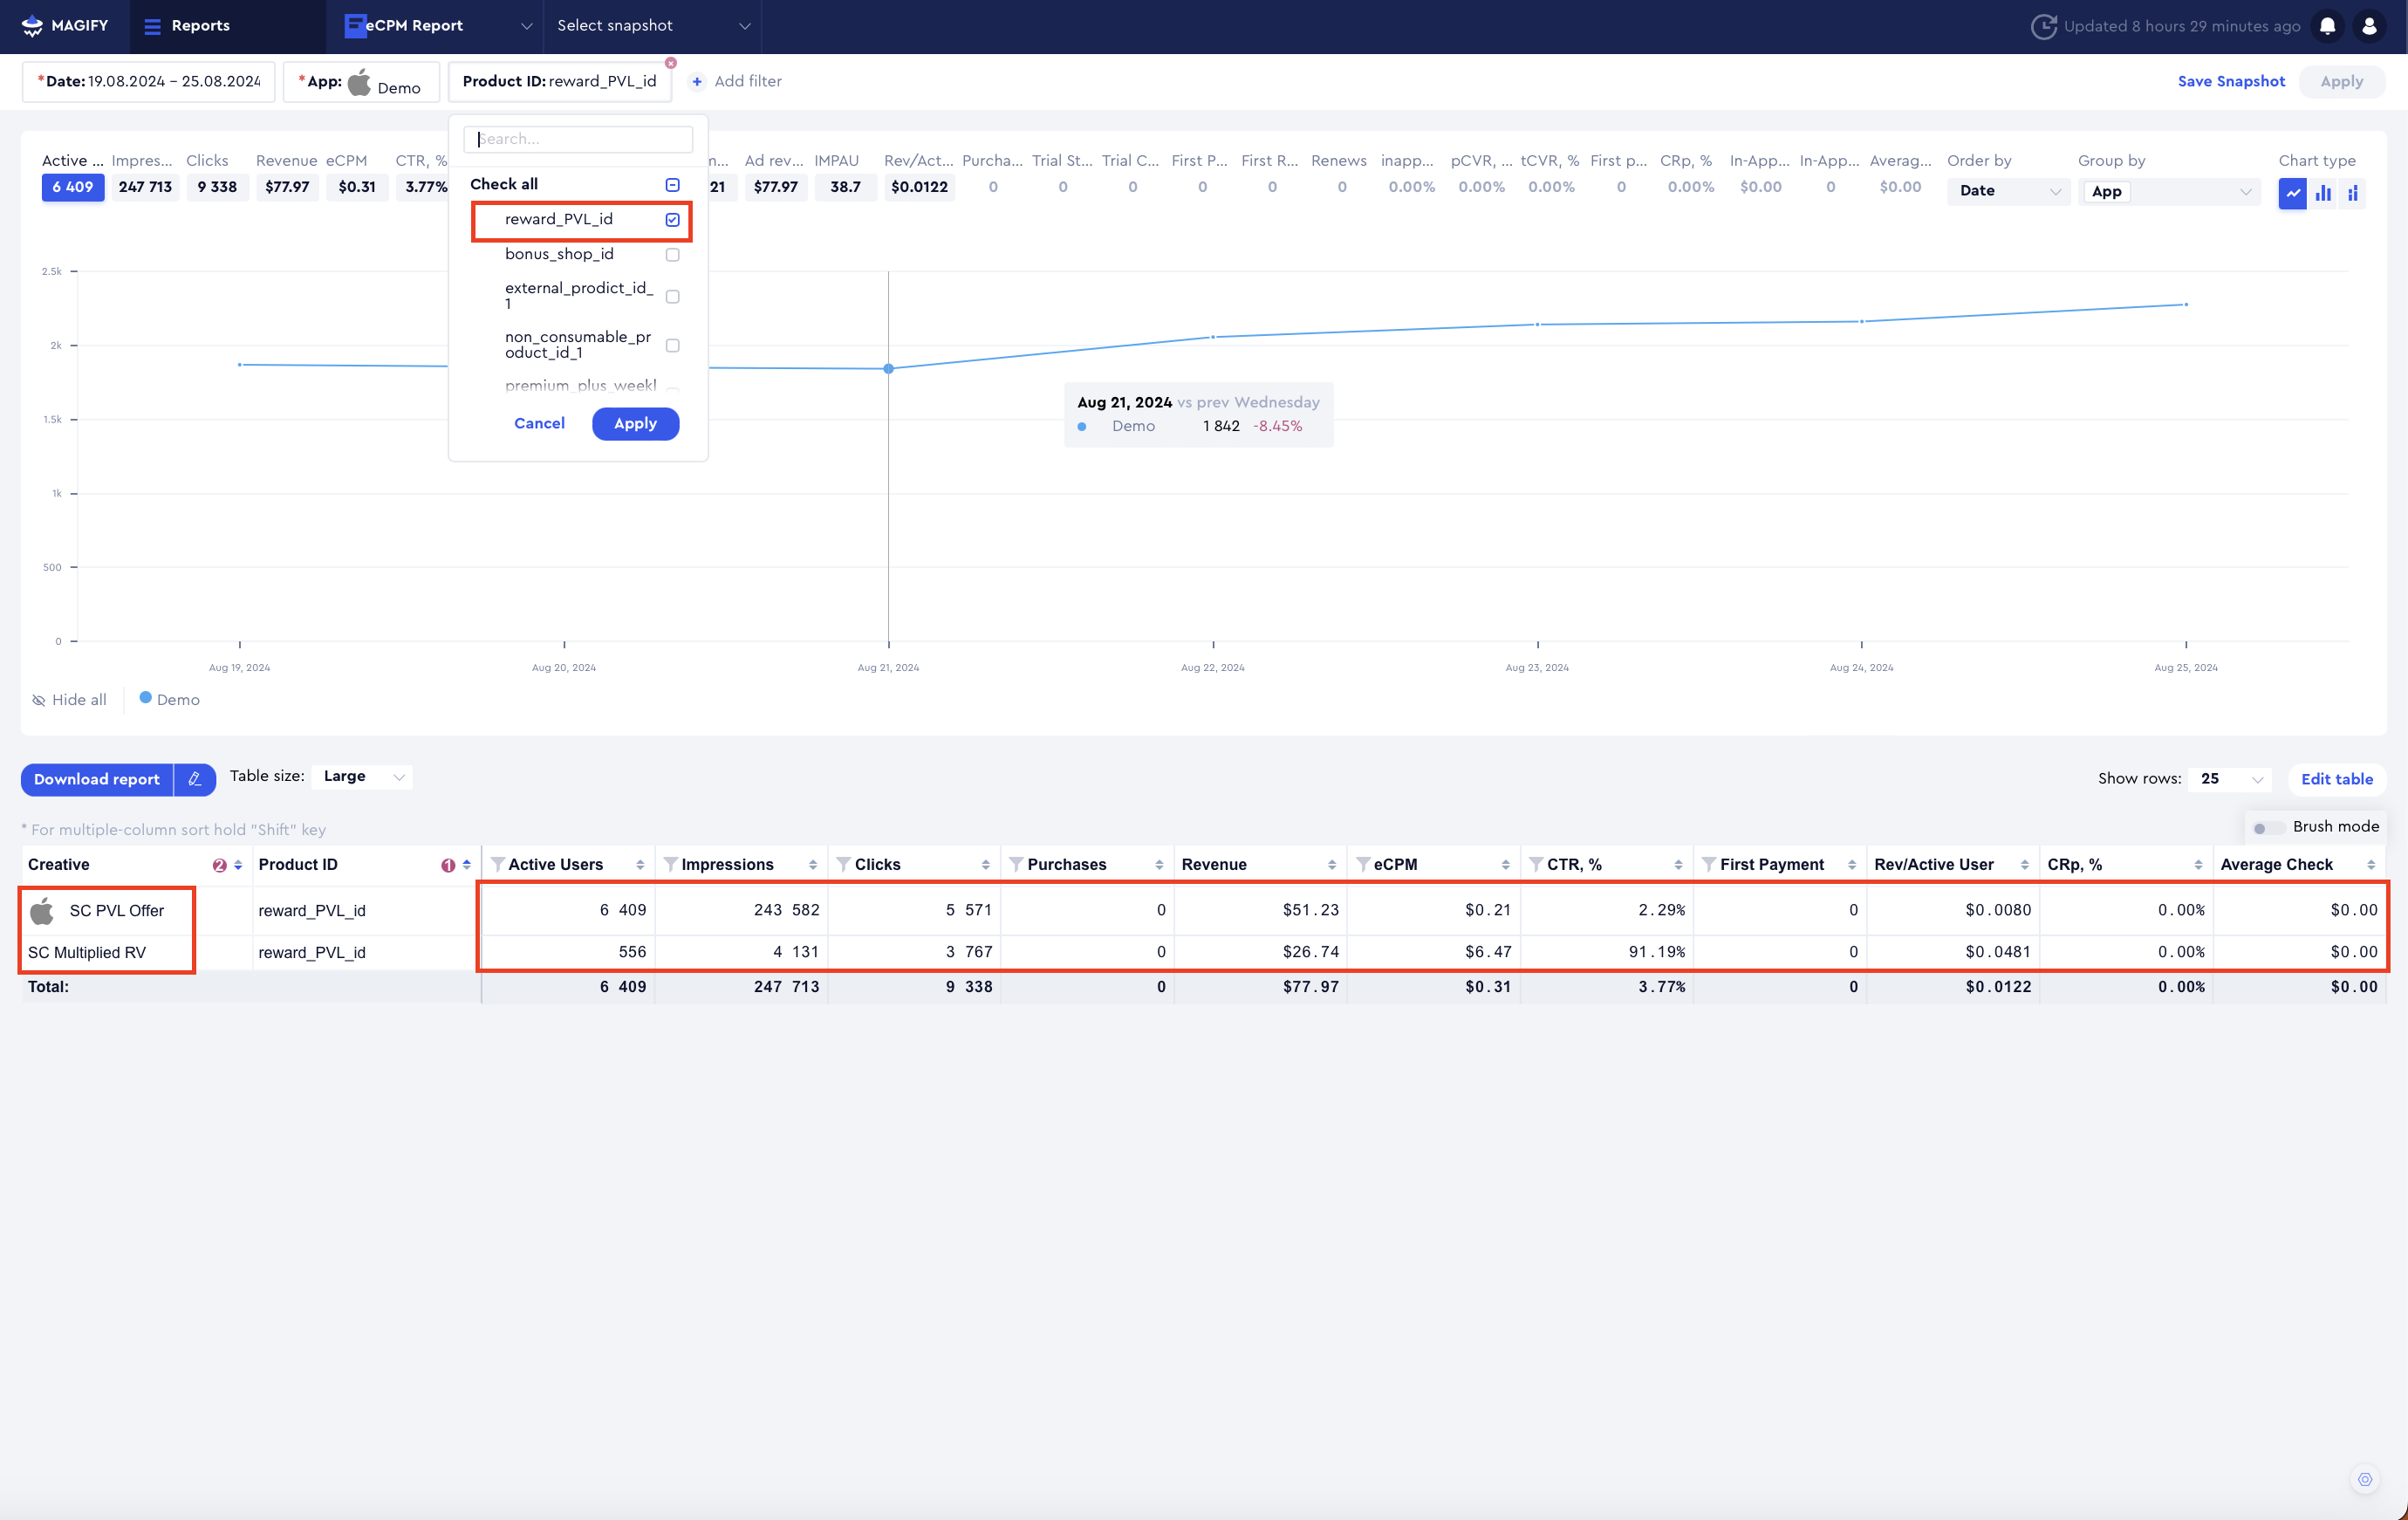Remove the Product ID filter

point(671,63)
